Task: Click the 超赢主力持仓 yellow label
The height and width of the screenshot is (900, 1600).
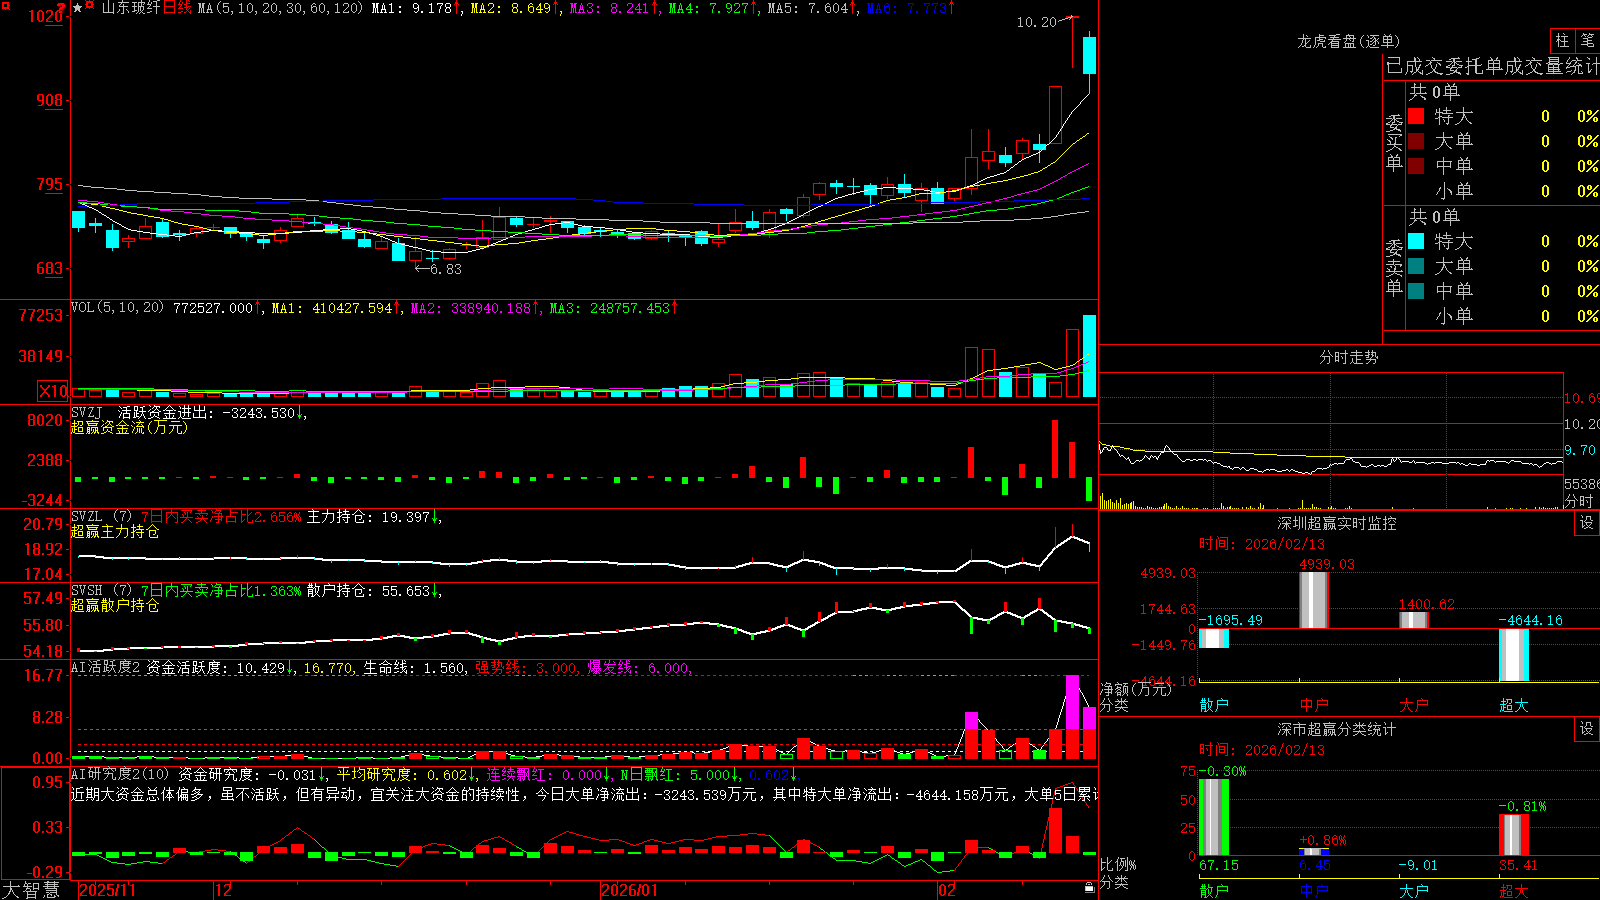Action: (x=115, y=531)
